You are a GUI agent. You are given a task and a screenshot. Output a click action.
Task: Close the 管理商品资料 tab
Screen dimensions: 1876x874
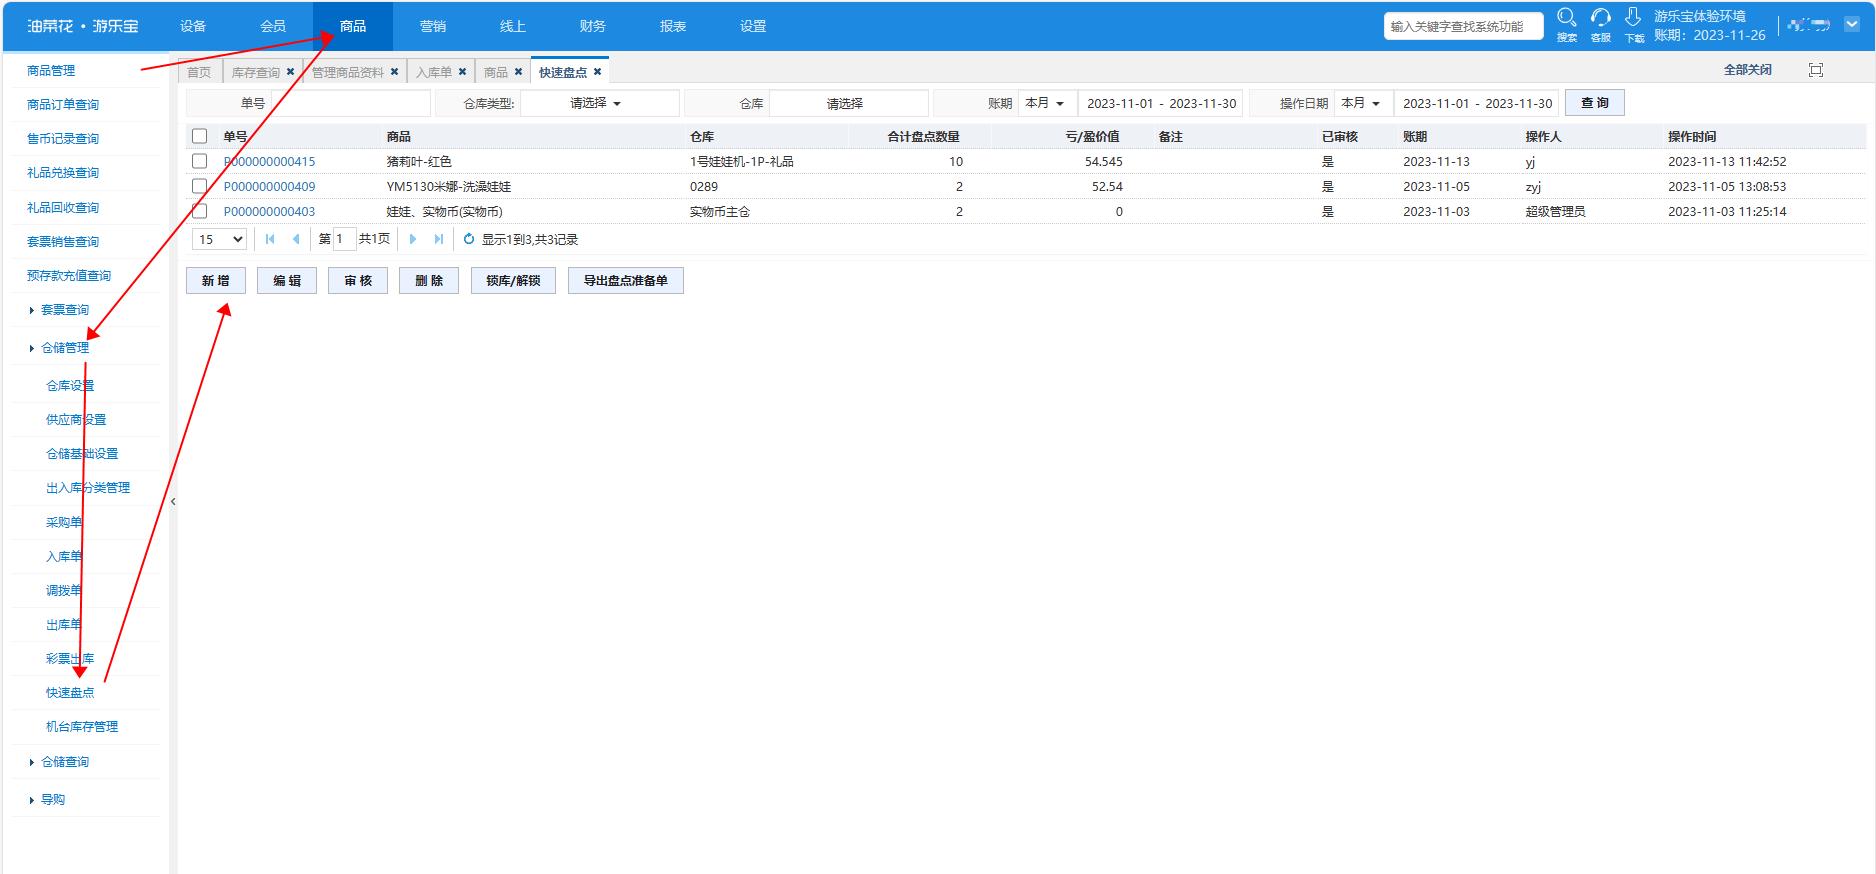tap(394, 71)
